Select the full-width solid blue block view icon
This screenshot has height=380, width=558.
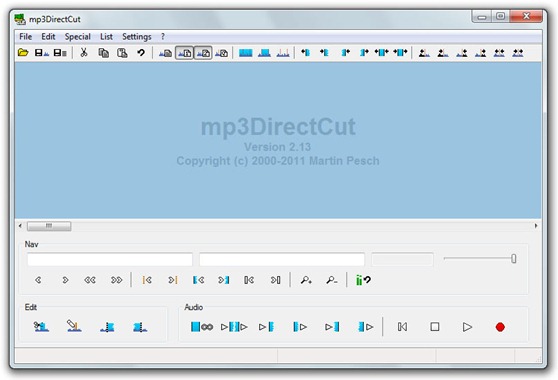[x=246, y=53]
